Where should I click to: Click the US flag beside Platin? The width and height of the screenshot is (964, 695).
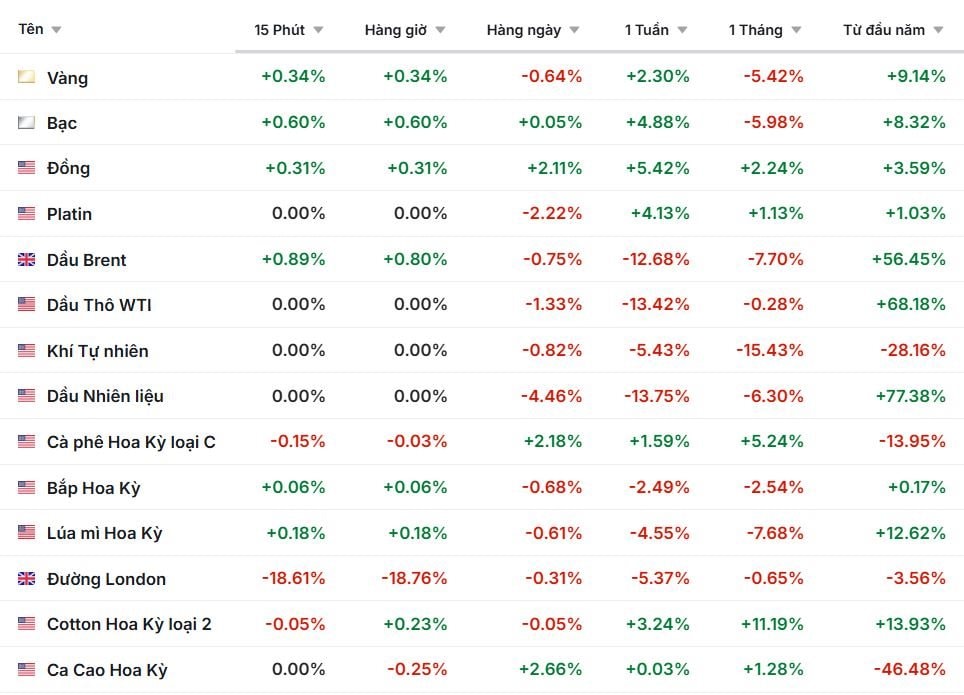[27, 214]
